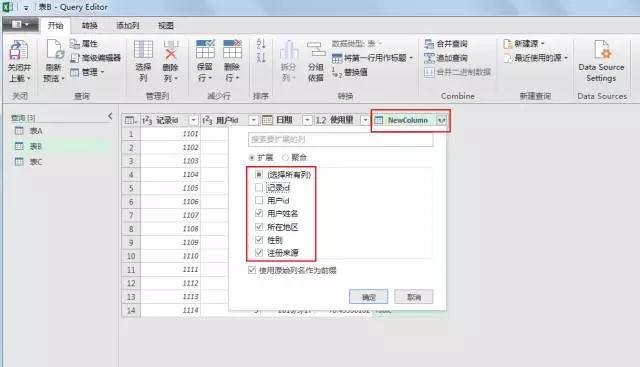
Task: Click the Excel icon in the title bar
Action: point(7,7)
